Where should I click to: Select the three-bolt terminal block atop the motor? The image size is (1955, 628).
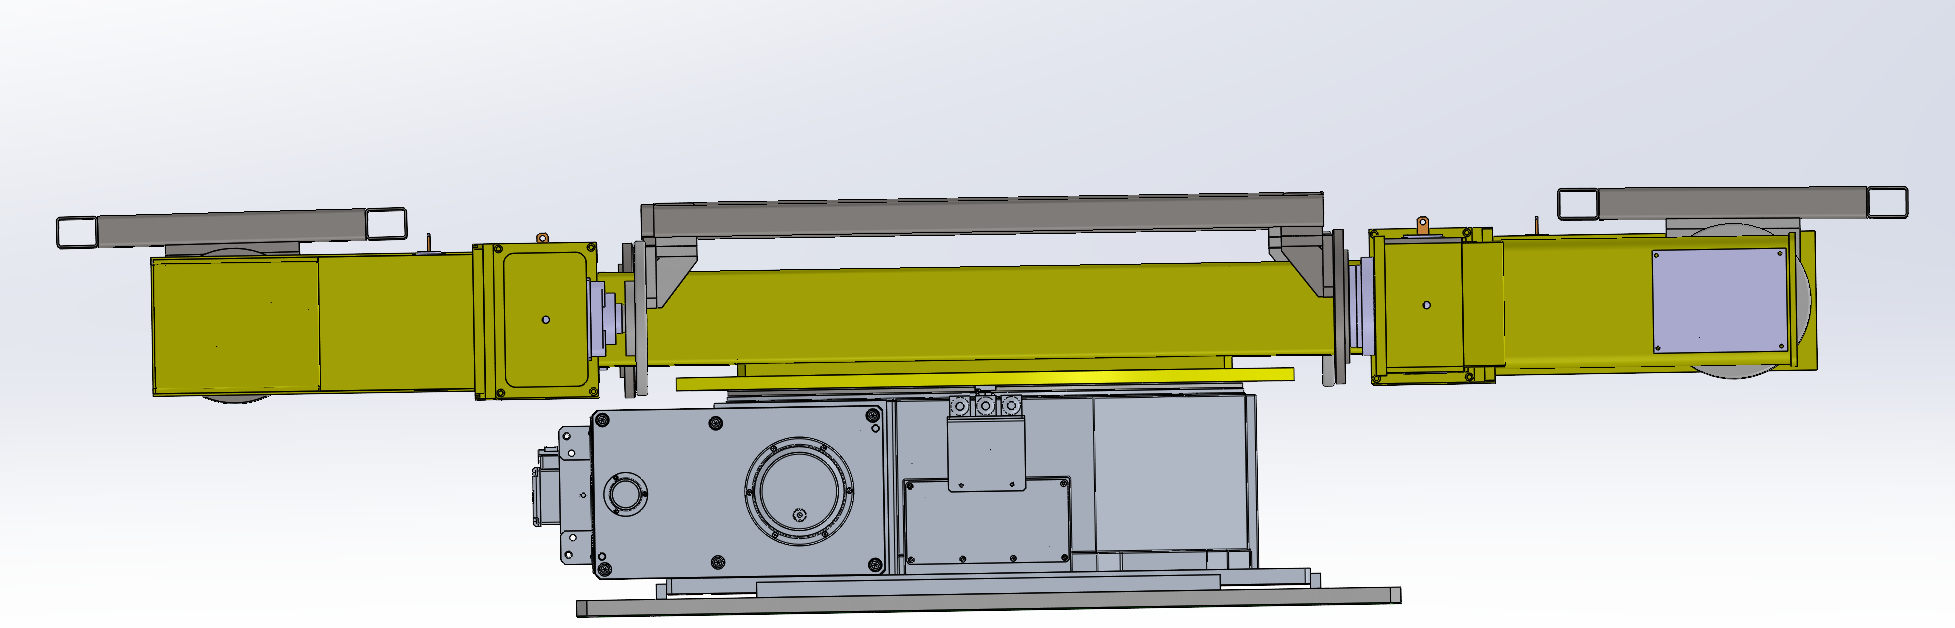pyautogui.click(x=985, y=406)
